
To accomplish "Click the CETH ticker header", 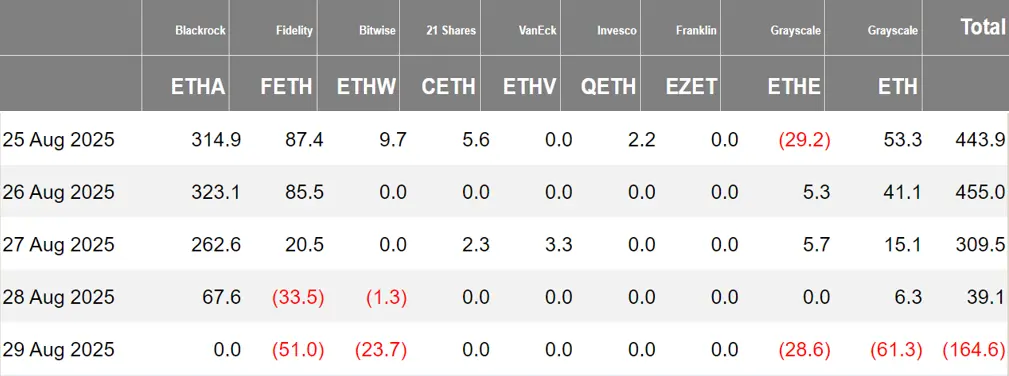I will point(449,86).
